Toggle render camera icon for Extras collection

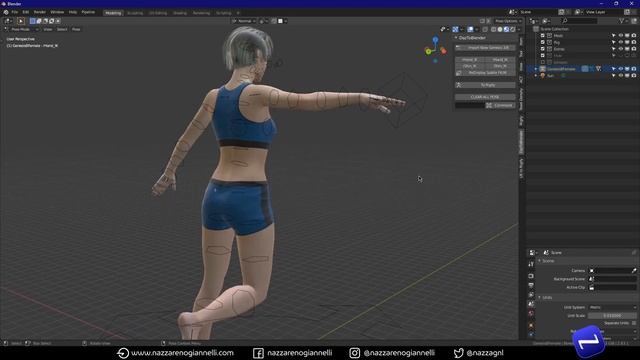(x=633, y=49)
